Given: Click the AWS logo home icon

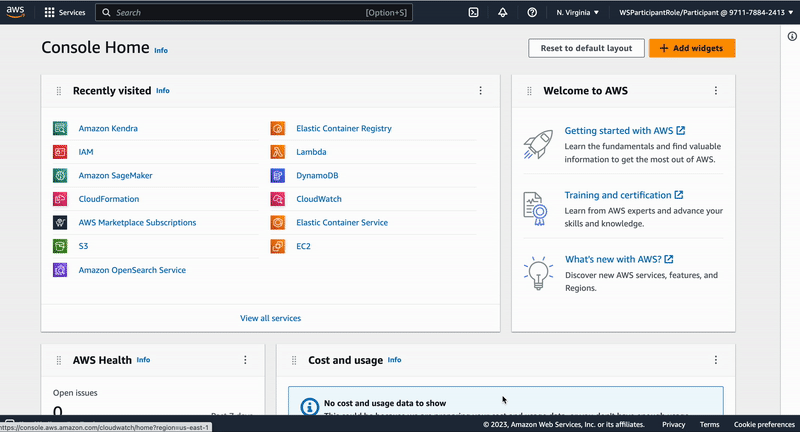Looking at the screenshot, I should tap(15, 12).
